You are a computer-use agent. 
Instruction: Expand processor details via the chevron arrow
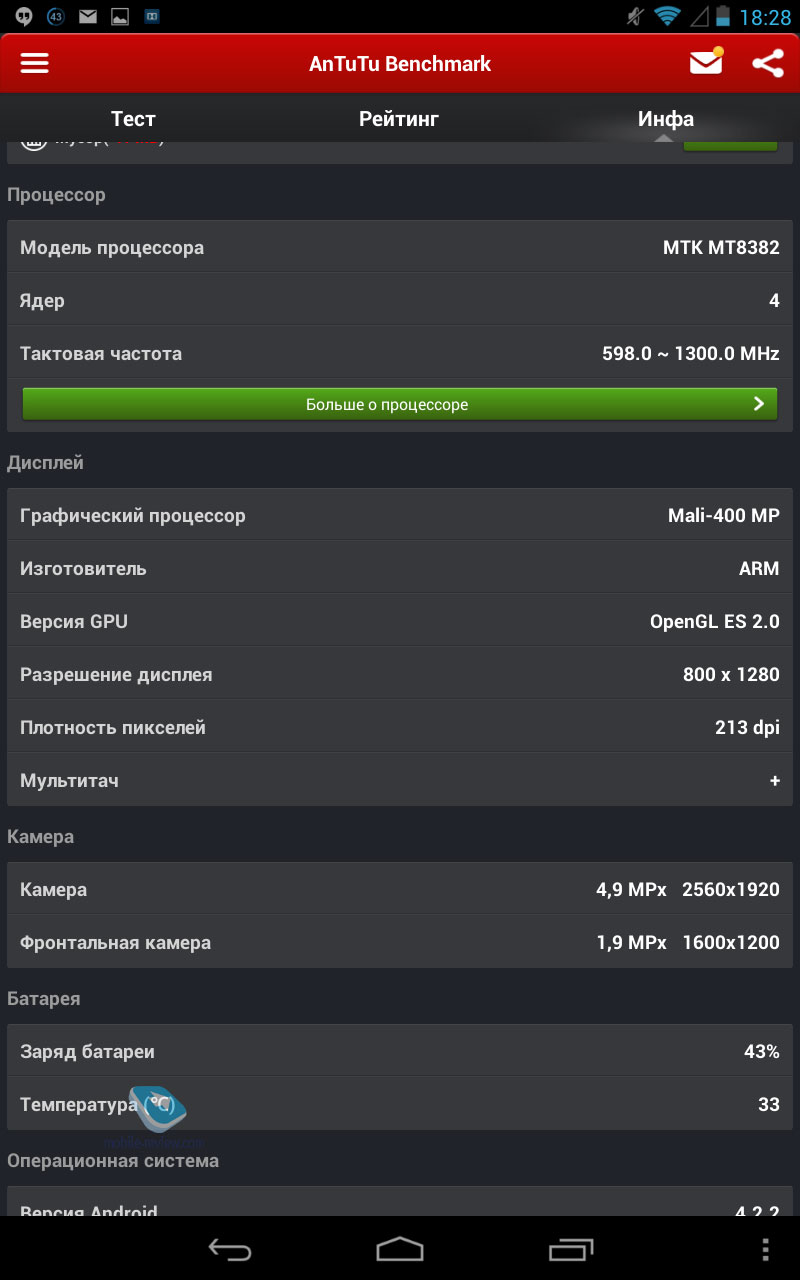click(x=759, y=404)
